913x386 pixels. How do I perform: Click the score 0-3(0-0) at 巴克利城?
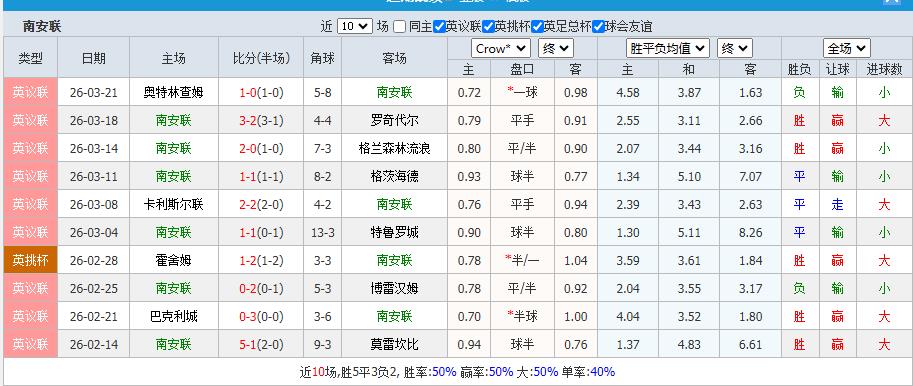click(x=261, y=316)
